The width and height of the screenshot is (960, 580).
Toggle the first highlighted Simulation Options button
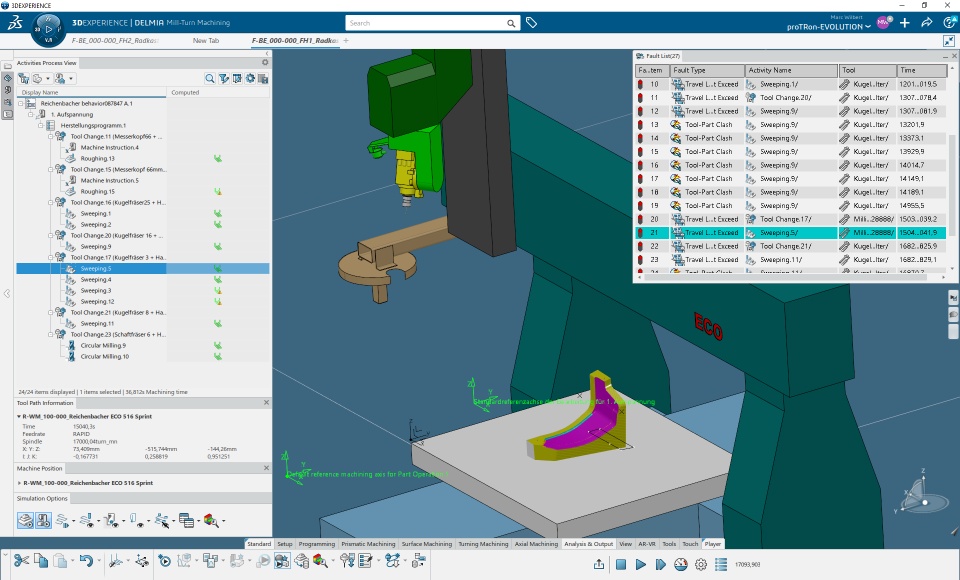point(25,521)
